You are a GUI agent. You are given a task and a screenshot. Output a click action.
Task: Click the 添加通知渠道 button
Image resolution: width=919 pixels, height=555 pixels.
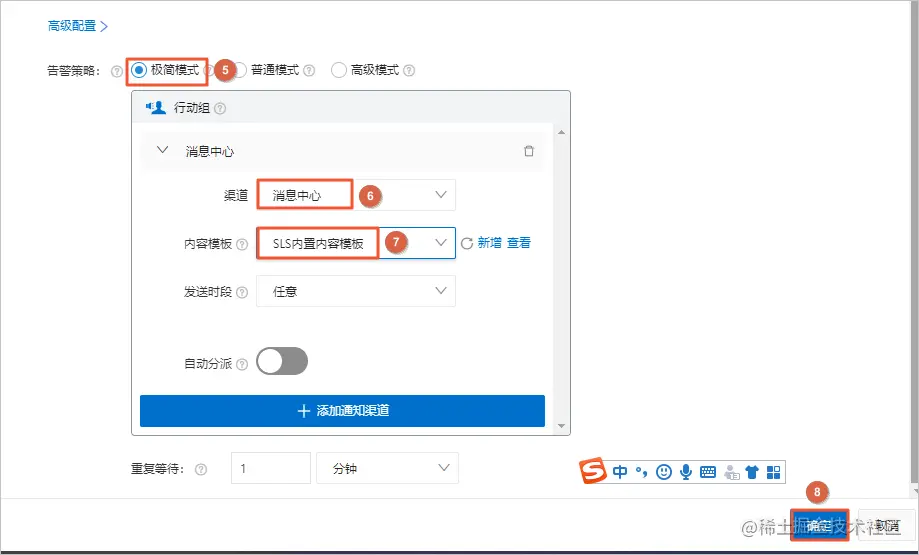[342, 411]
